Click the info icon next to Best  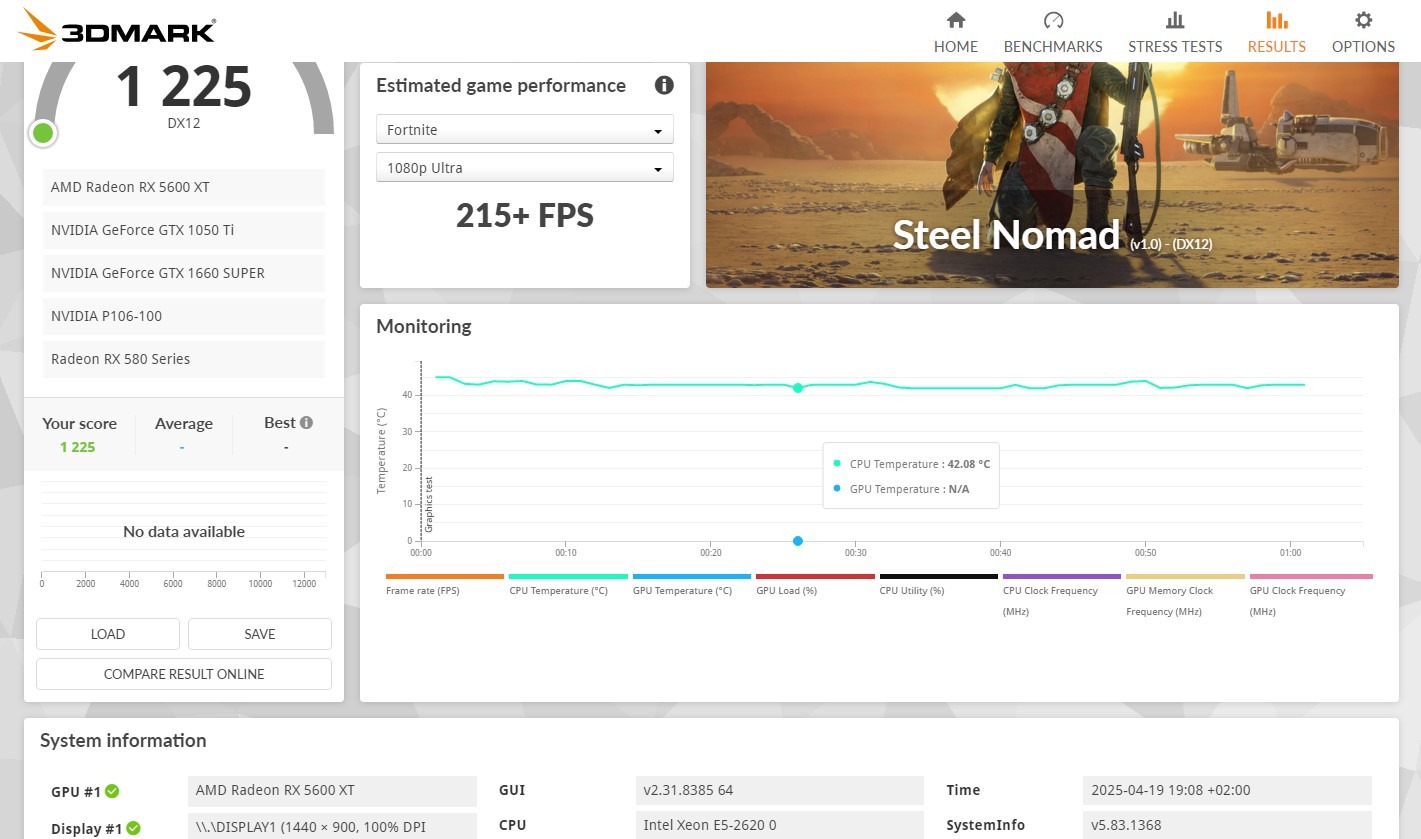point(306,422)
